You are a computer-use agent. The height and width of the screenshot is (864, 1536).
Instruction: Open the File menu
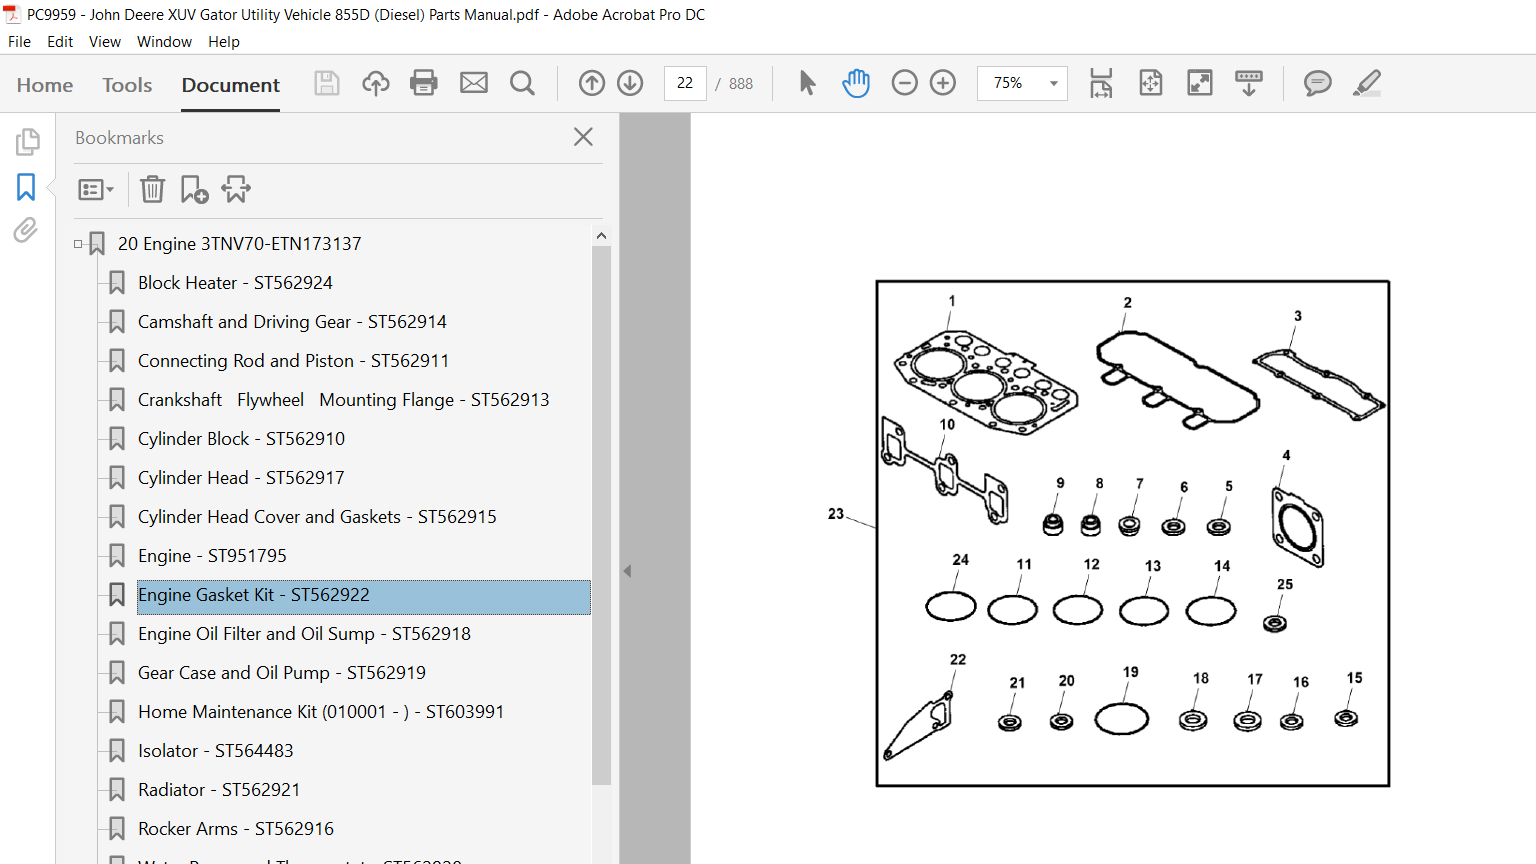(19, 42)
